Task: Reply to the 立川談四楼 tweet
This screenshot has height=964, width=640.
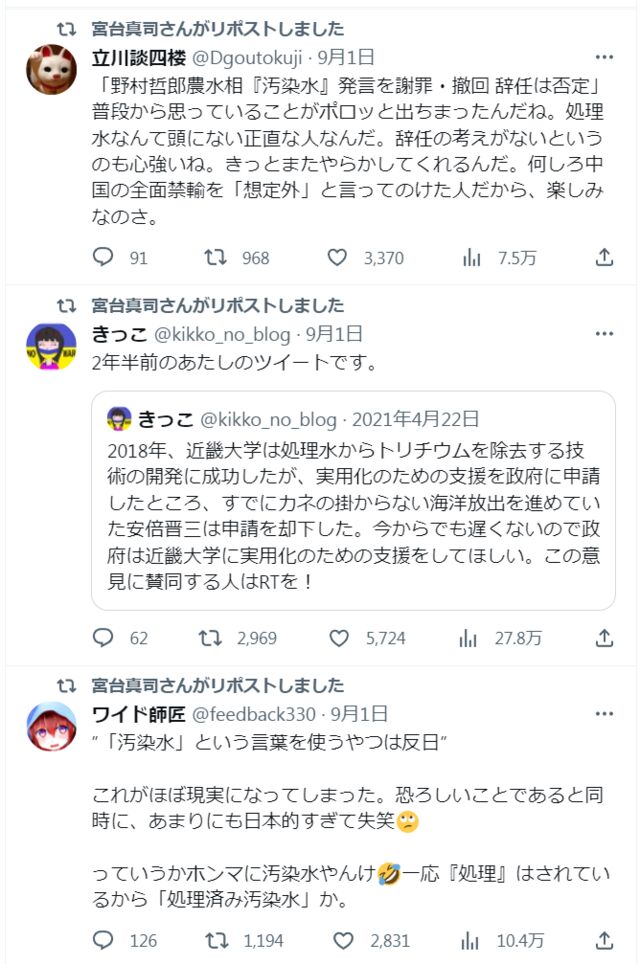Action: tap(104, 258)
